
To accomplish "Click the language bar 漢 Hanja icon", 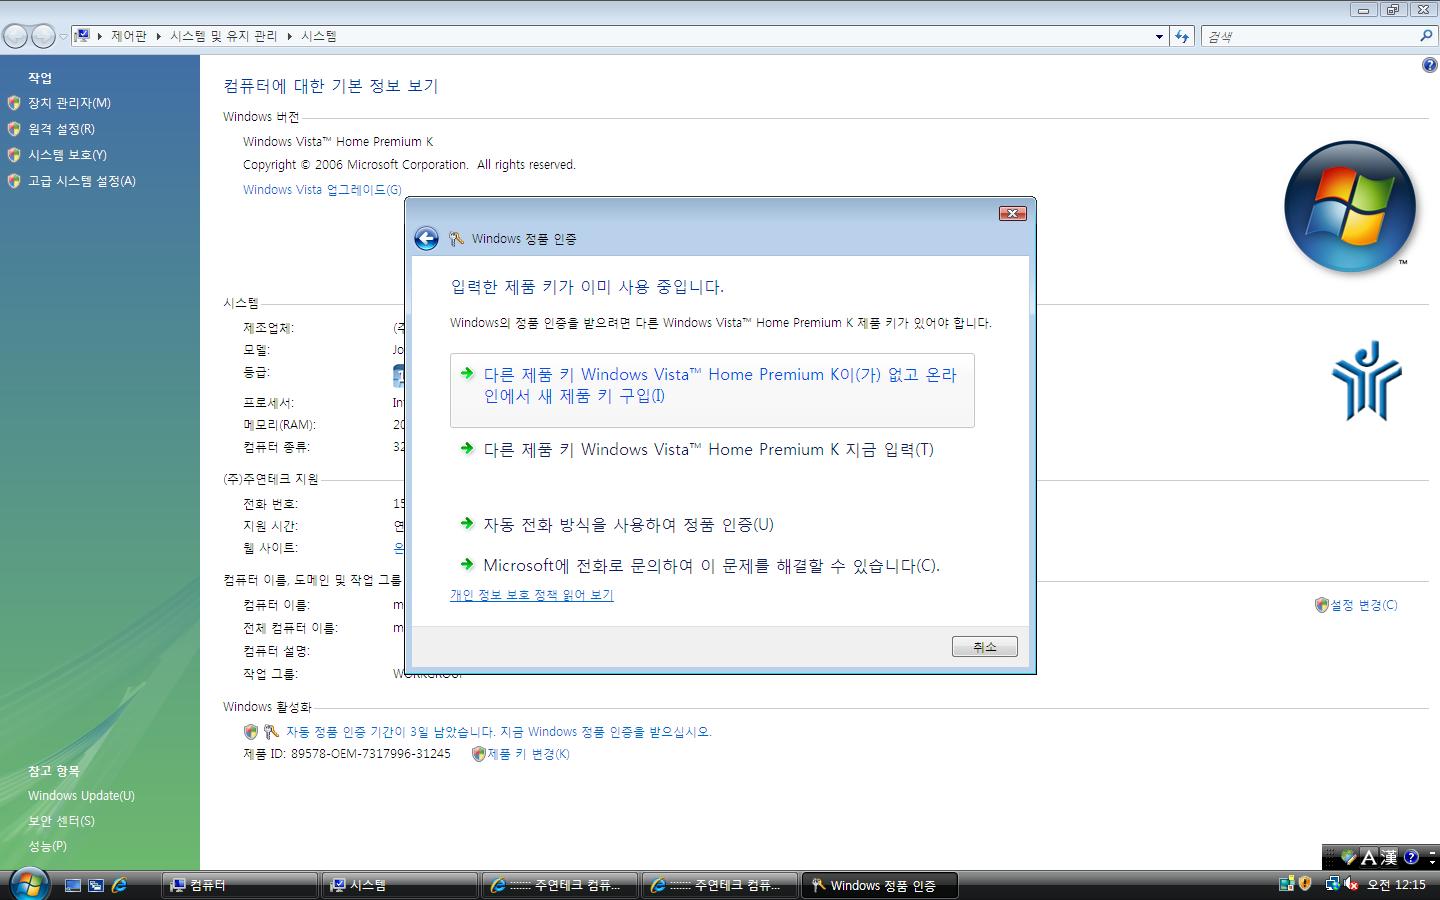I will tap(1388, 858).
